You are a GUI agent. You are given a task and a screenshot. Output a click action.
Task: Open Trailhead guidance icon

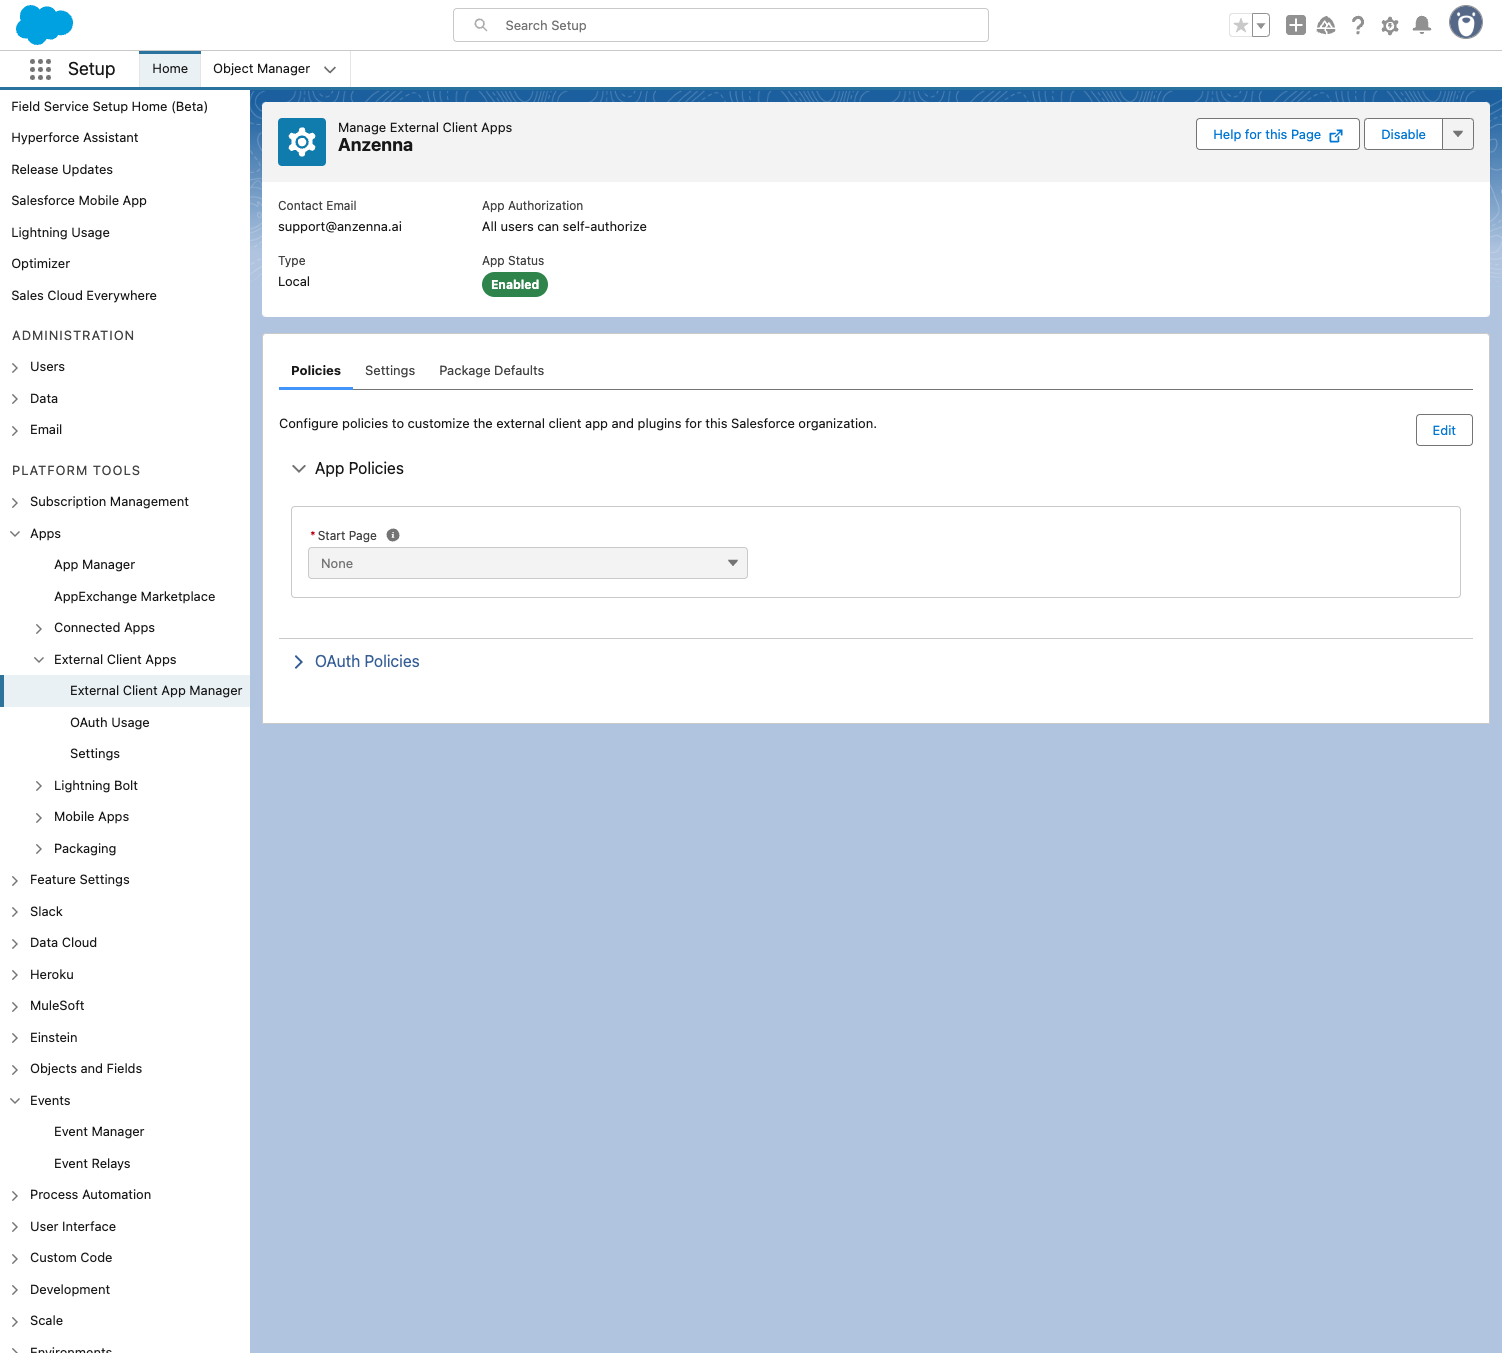[x=1326, y=26]
